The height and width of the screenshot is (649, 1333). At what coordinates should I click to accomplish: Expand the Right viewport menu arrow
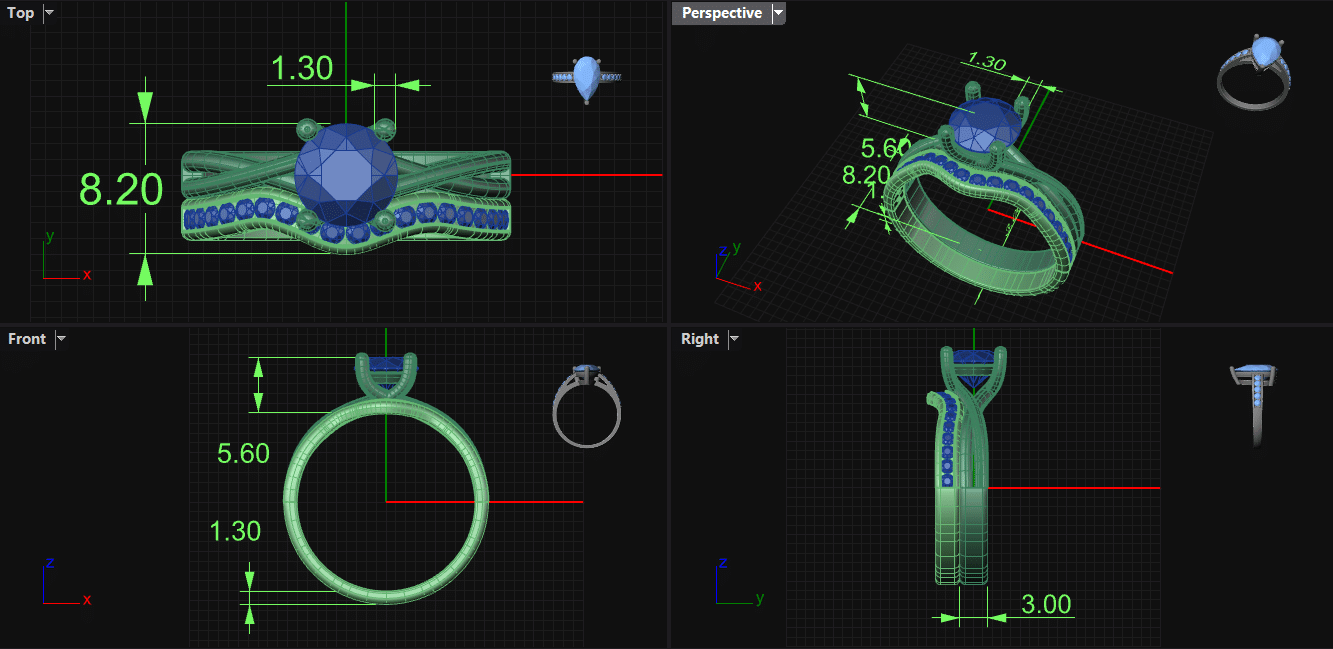734,339
